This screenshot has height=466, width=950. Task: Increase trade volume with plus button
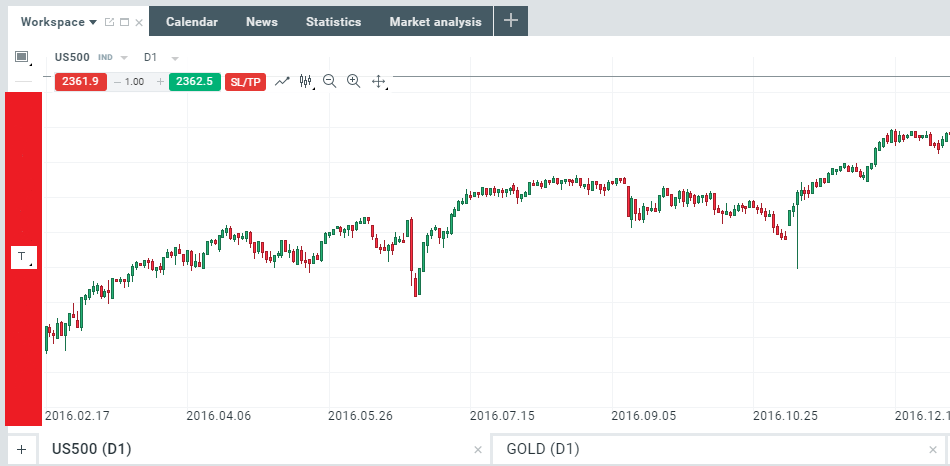[160, 81]
